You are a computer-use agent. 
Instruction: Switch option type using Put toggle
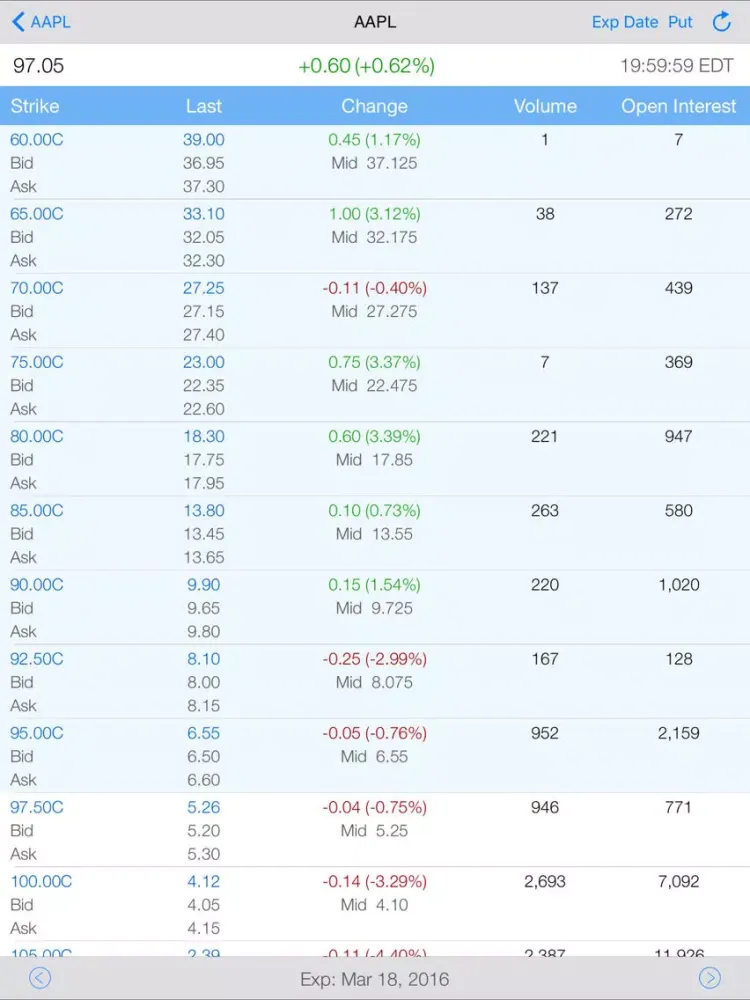(680, 22)
